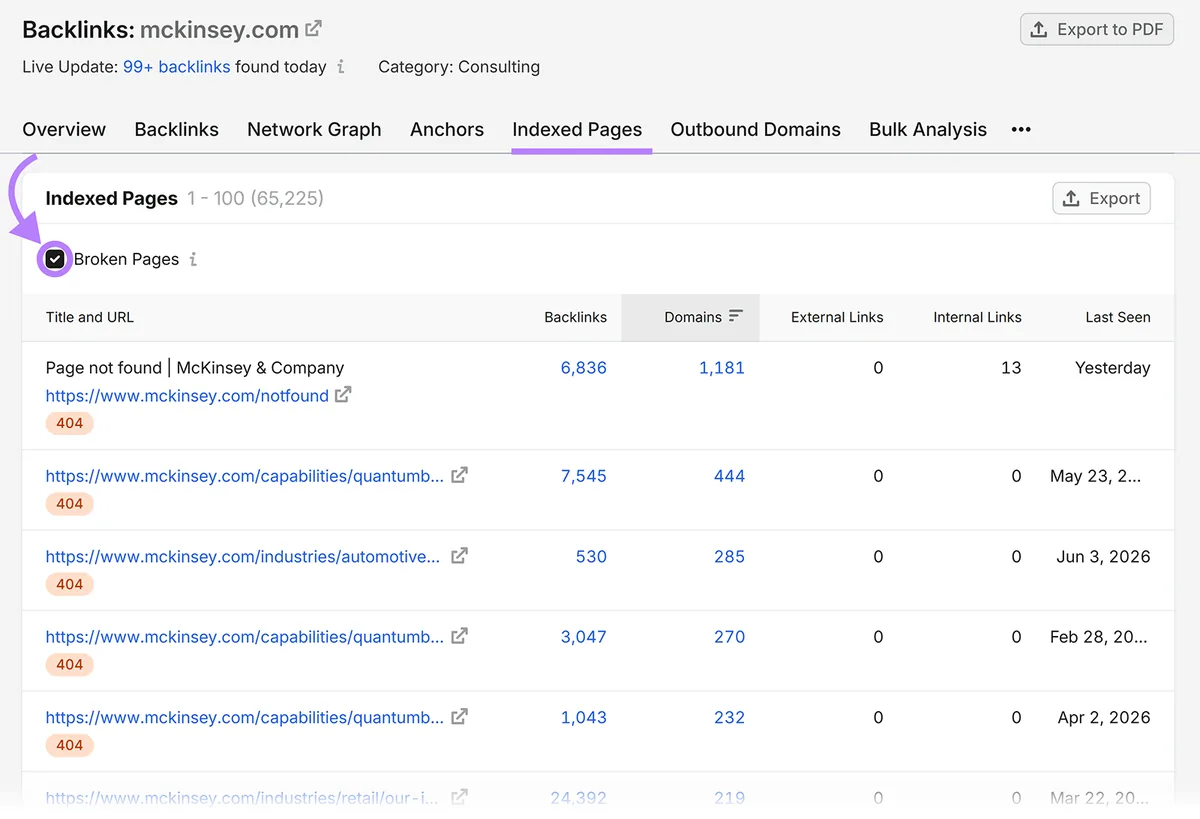The image size is (1200, 819).
Task: Click the 1,043 backlinks value
Action: pos(584,717)
